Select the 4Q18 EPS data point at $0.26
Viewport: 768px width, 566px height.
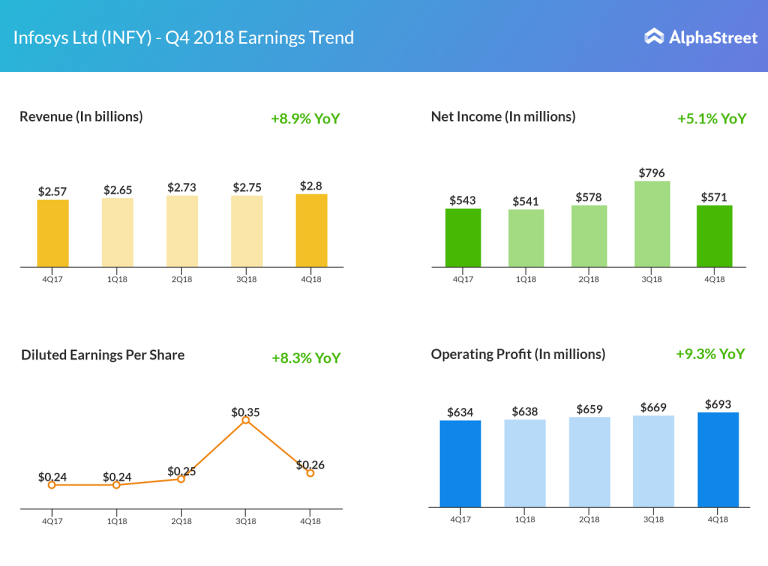click(x=310, y=473)
